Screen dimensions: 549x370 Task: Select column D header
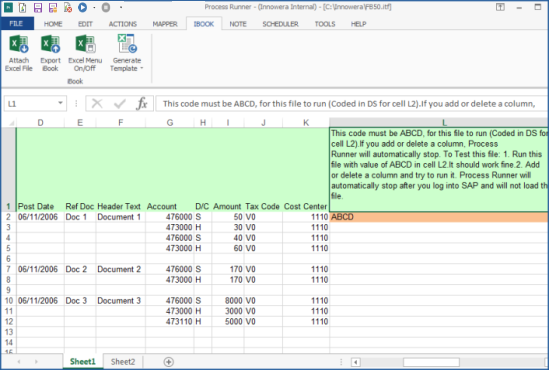click(x=40, y=123)
